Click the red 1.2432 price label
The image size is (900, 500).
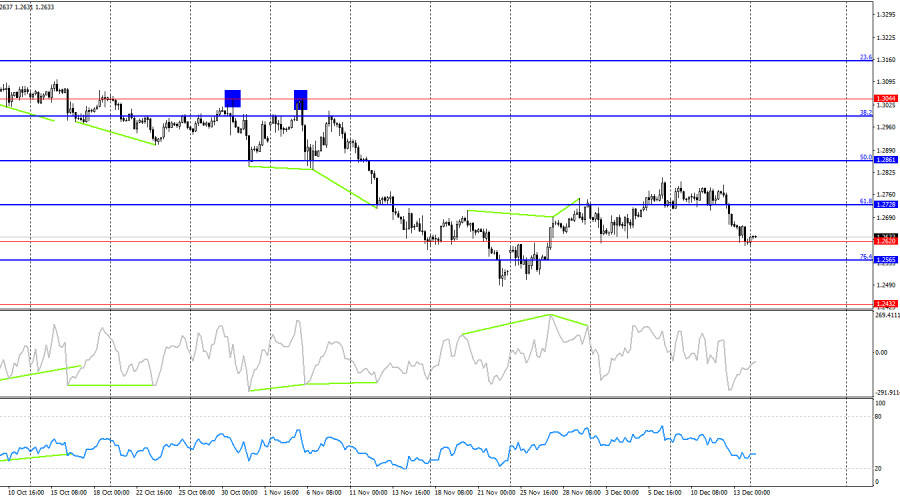tap(885, 303)
